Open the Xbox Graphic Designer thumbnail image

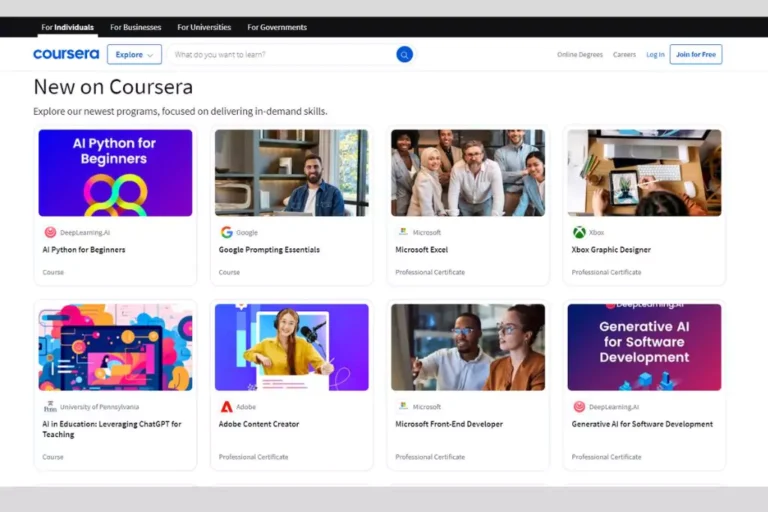pyautogui.click(x=645, y=173)
